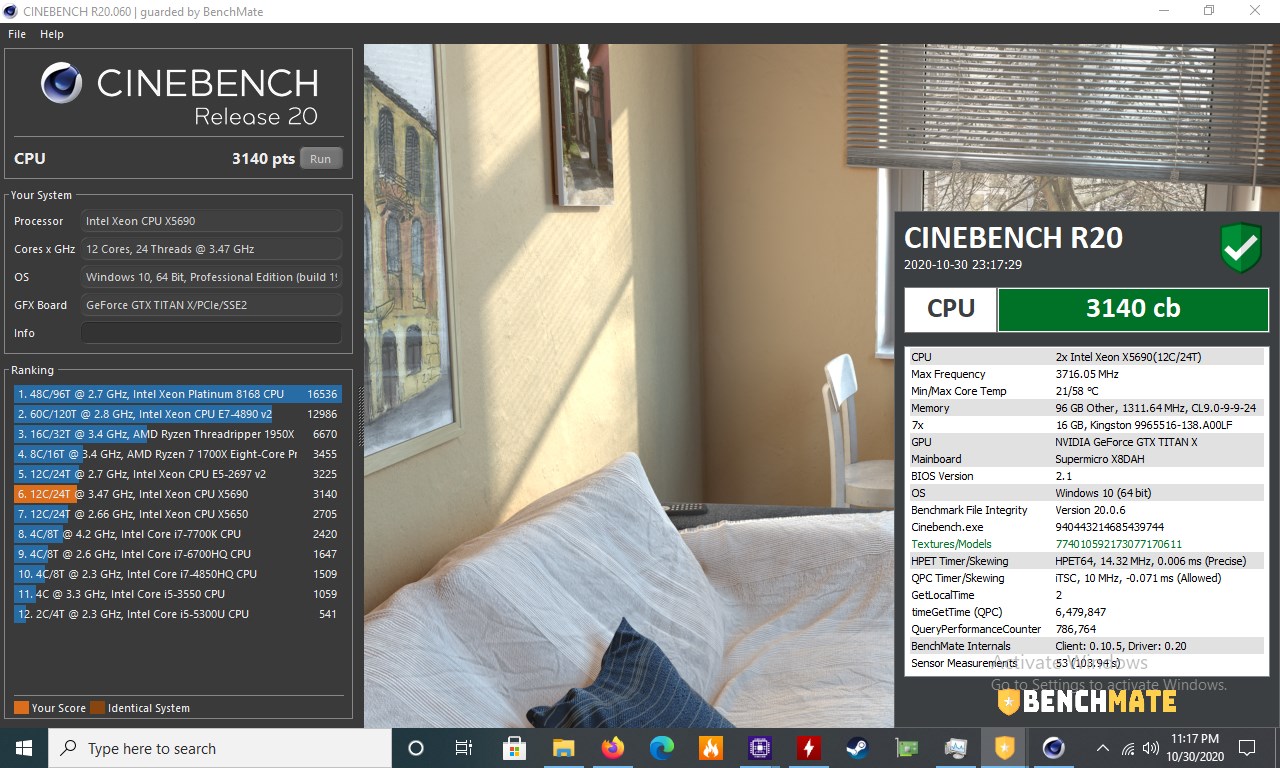The width and height of the screenshot is (1280, 768).
Task: Open Cortana from the taskbar circle icon
Action: (416, 748)
